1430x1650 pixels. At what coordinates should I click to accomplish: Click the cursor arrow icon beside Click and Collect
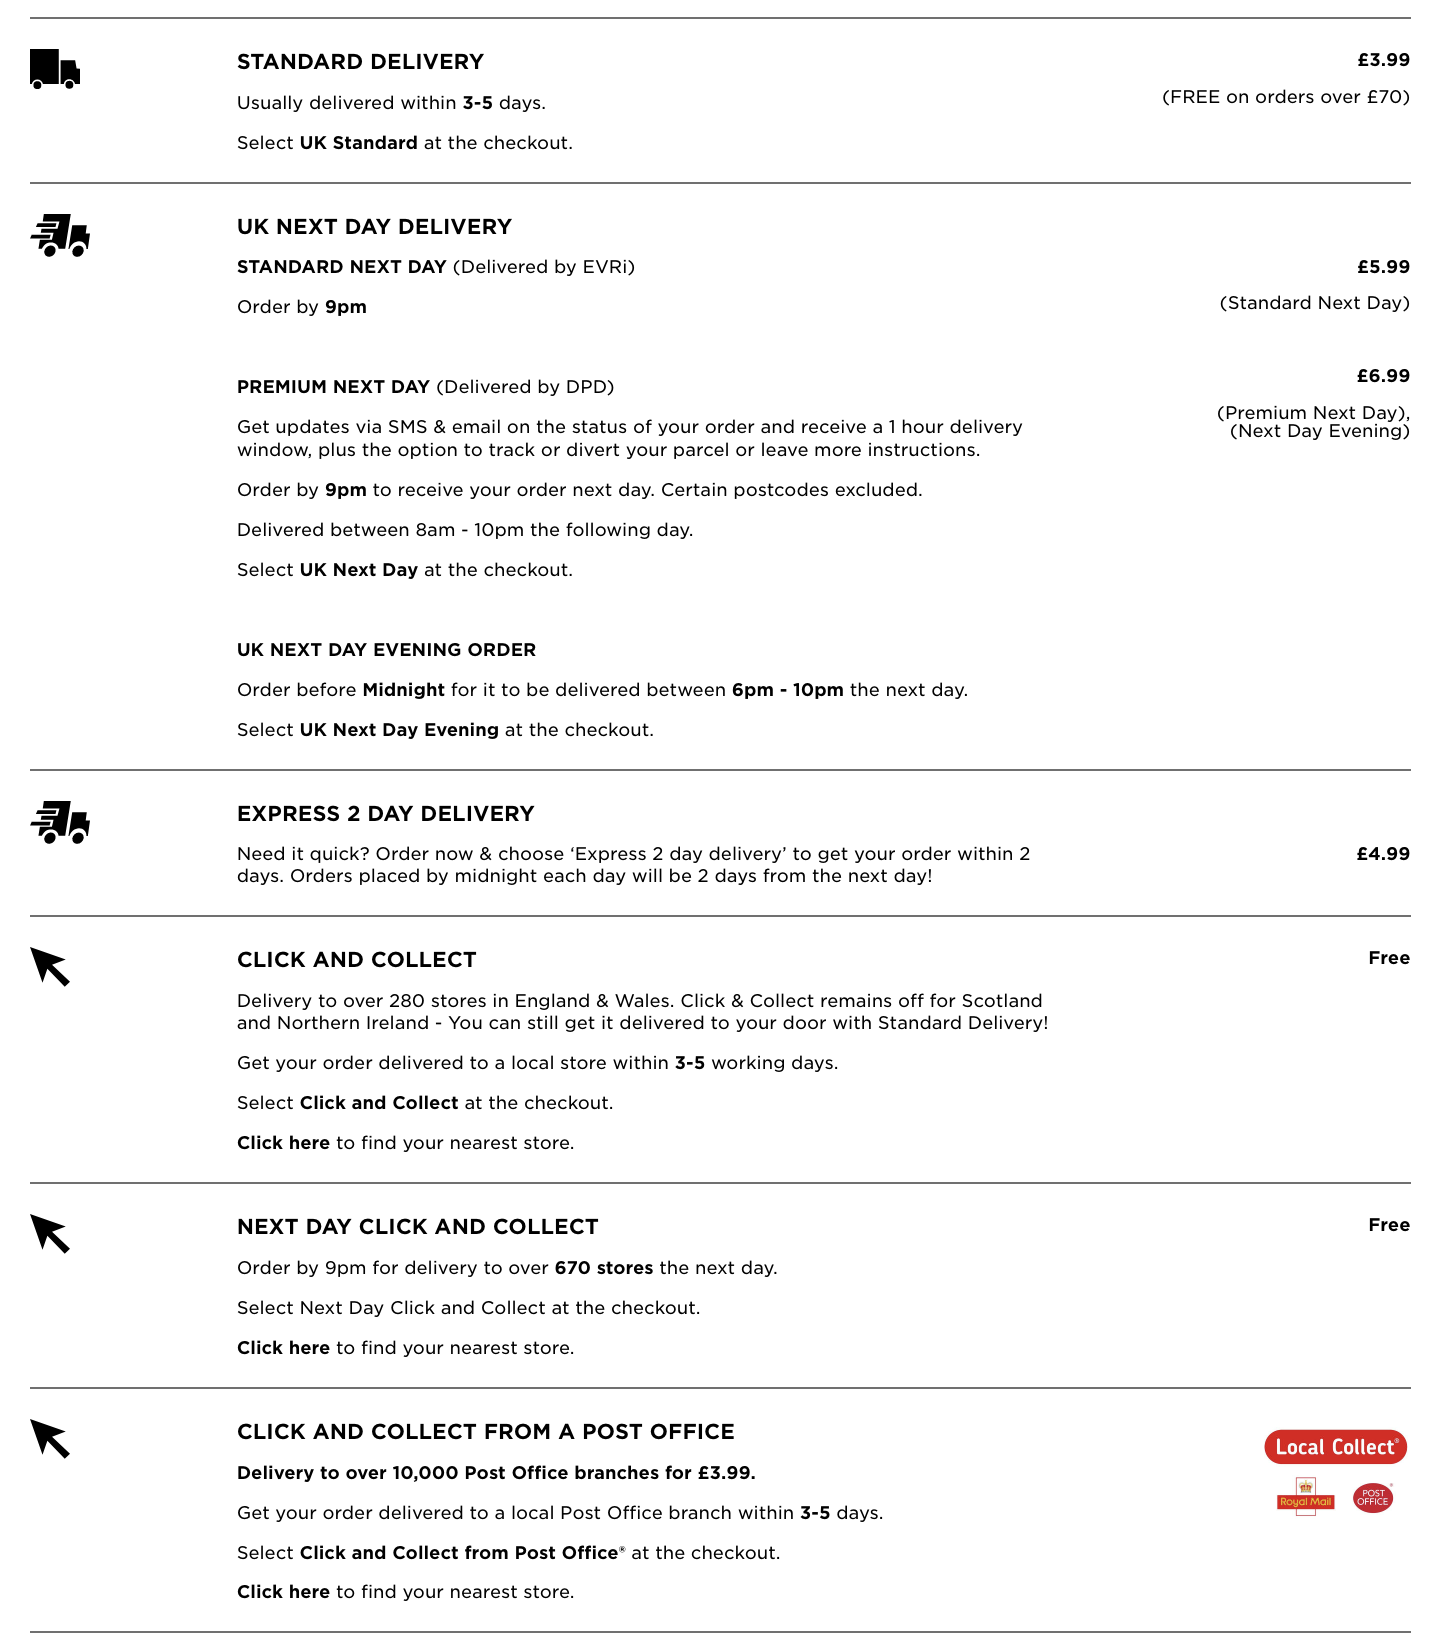(50, 967)
